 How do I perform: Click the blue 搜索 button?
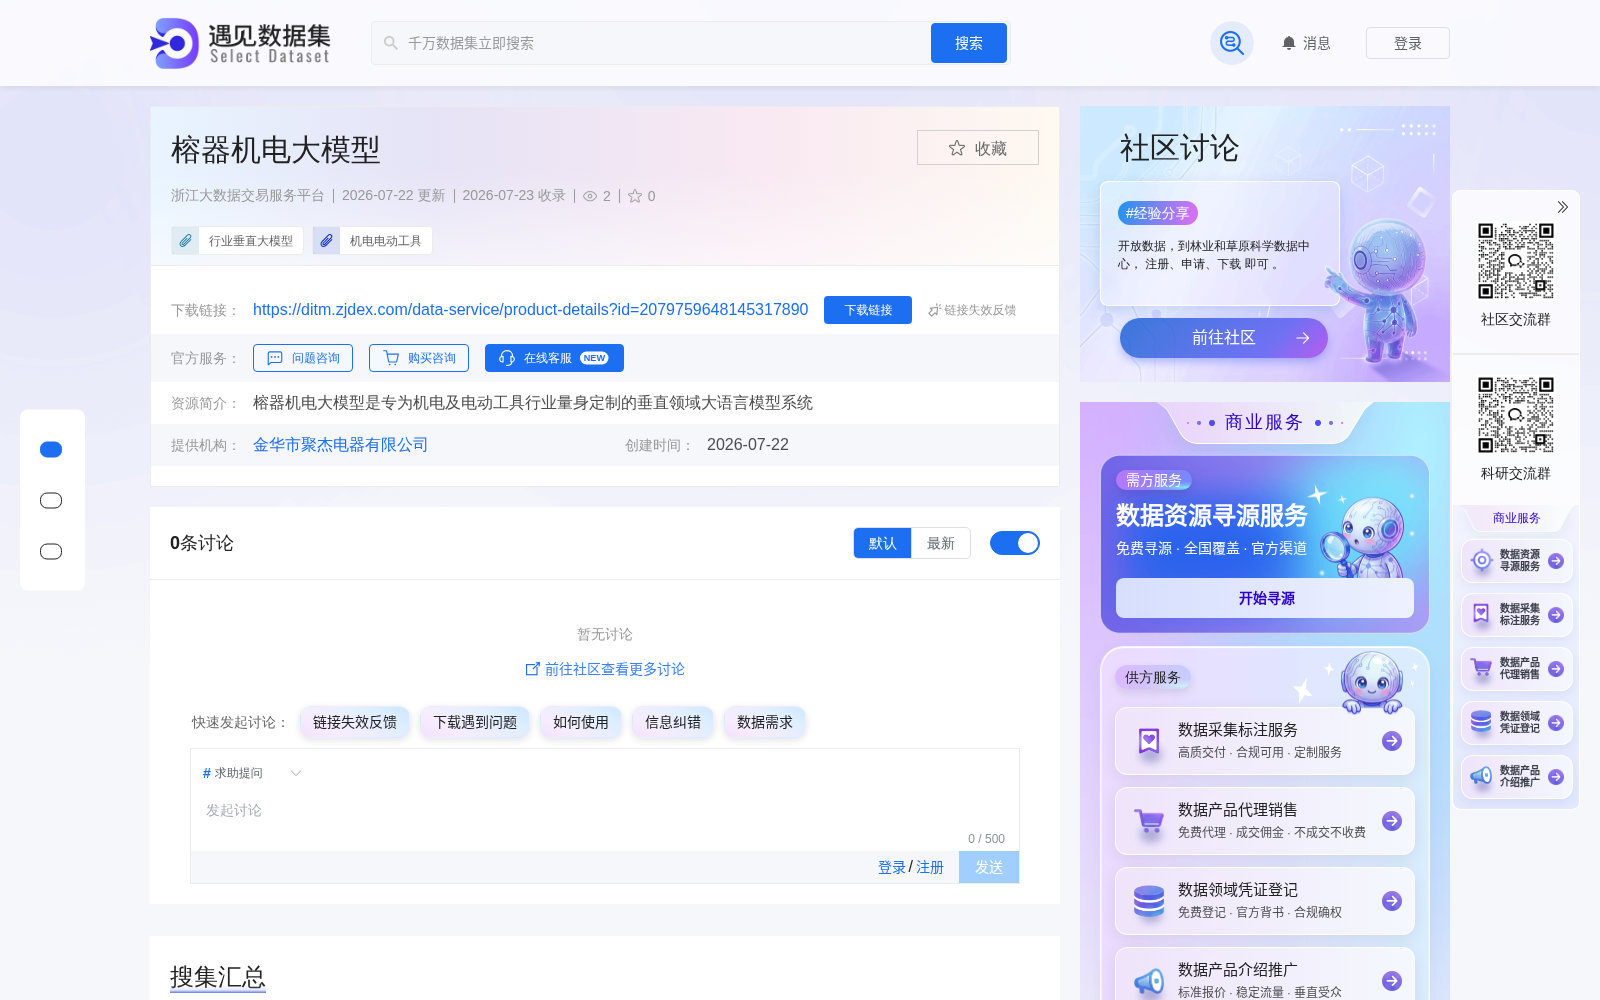[969, 43]
